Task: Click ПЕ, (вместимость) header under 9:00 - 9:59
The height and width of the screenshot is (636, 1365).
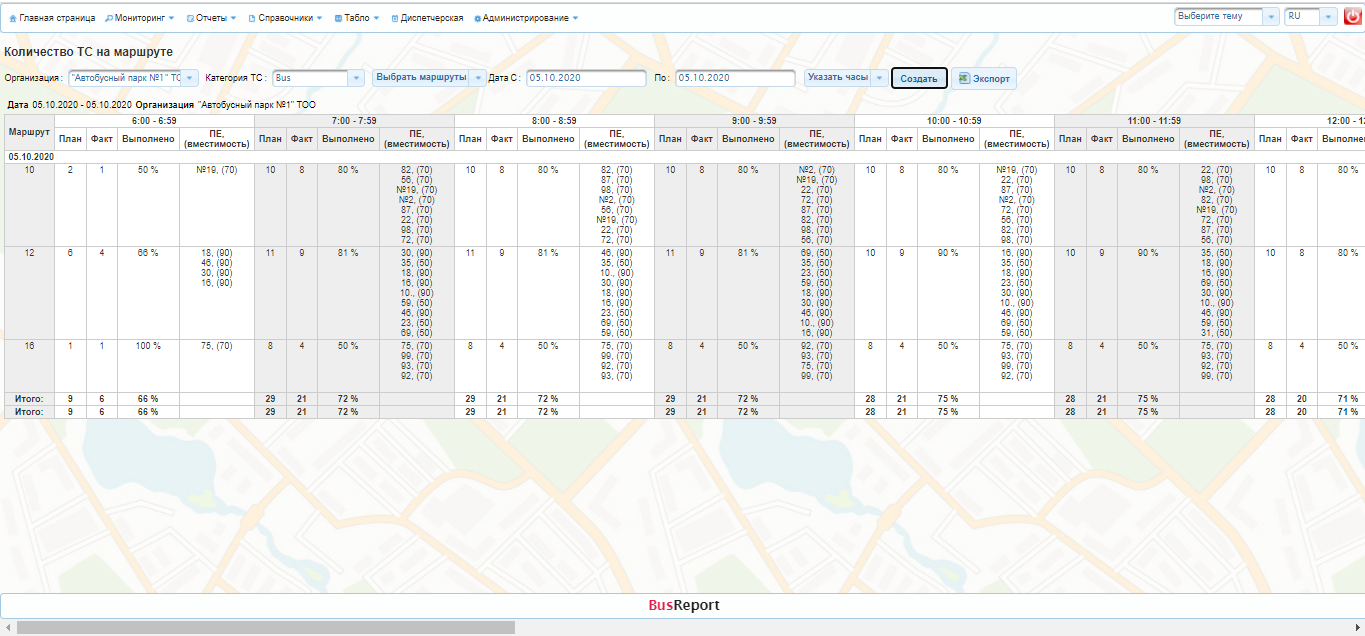Action: click(816, 139)
